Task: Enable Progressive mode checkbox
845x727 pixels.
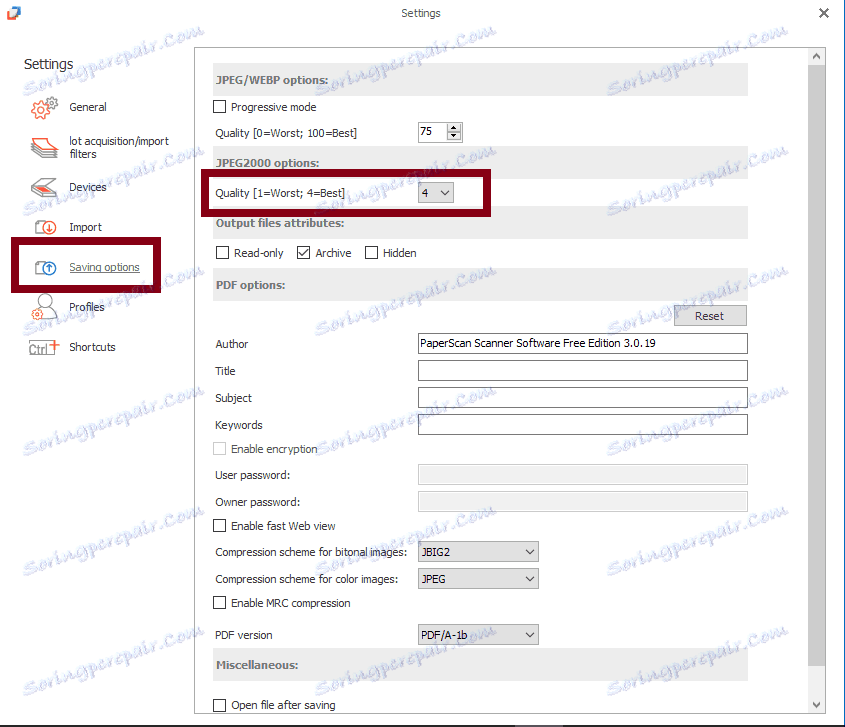Action: pyautogui.click(x=219, y=107)
